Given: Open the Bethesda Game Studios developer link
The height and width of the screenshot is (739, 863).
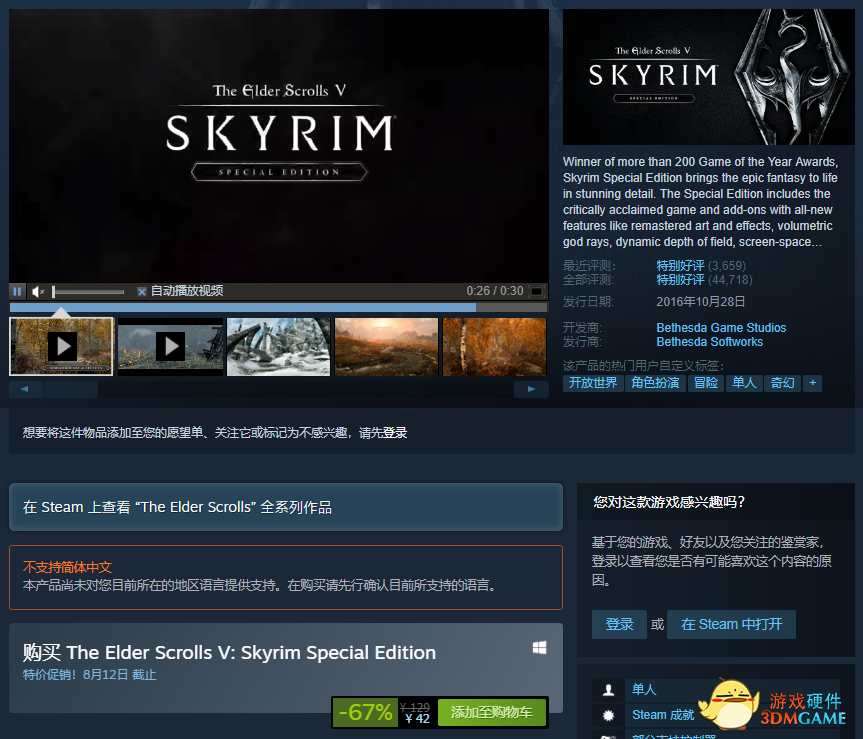Looking at the screenshot, I should pos(721,327).
